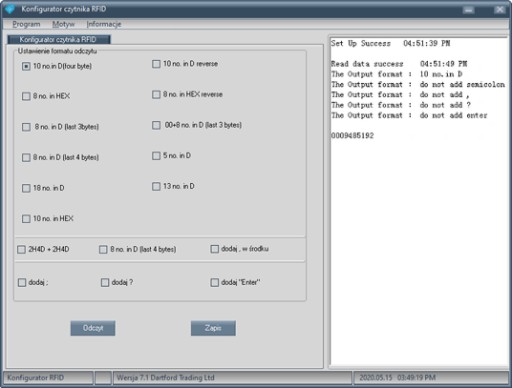The width and height of the screenshot is (512, 388).
Task: Click the blue diamond app icon in title bar
Action: pos(10,9)
